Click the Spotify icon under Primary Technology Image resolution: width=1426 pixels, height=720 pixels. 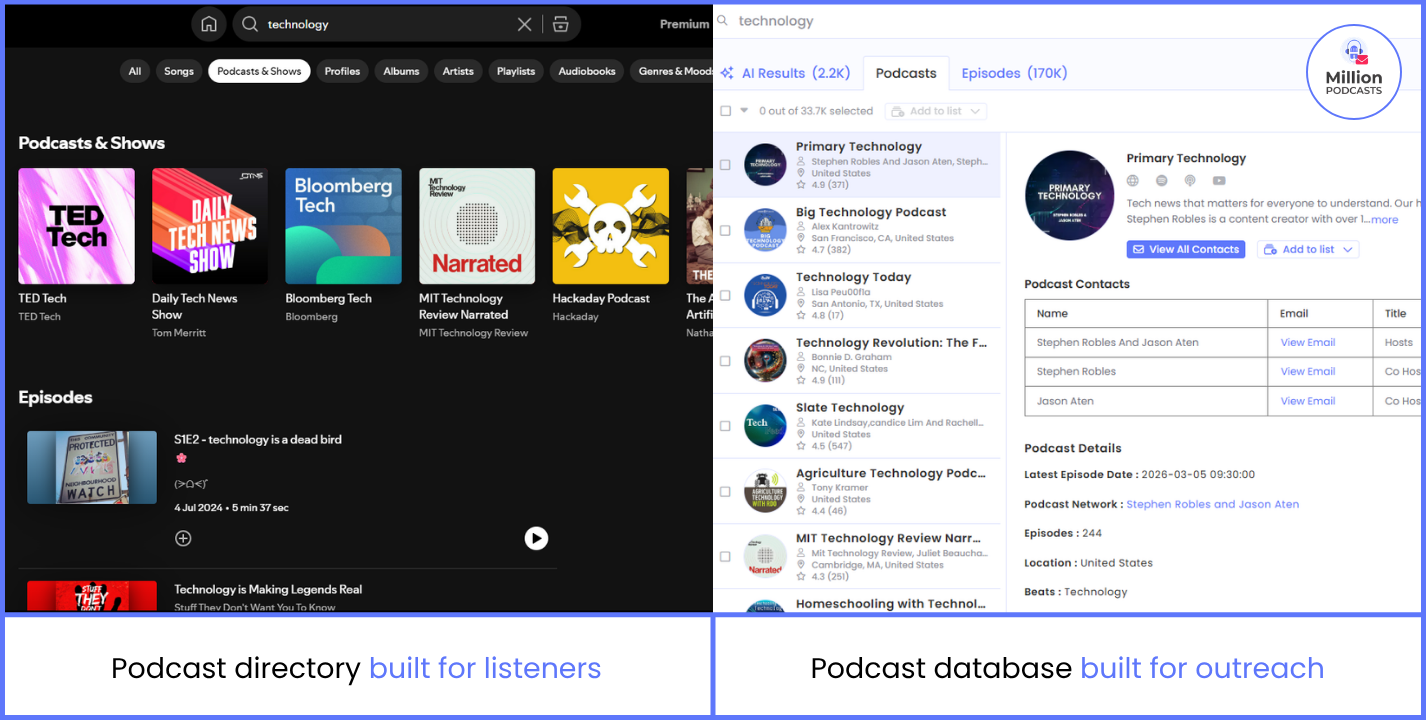tap(1161, 181)
